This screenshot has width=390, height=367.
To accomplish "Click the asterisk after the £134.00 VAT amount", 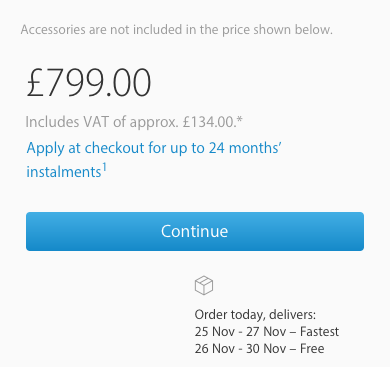I will coord(240,119).
